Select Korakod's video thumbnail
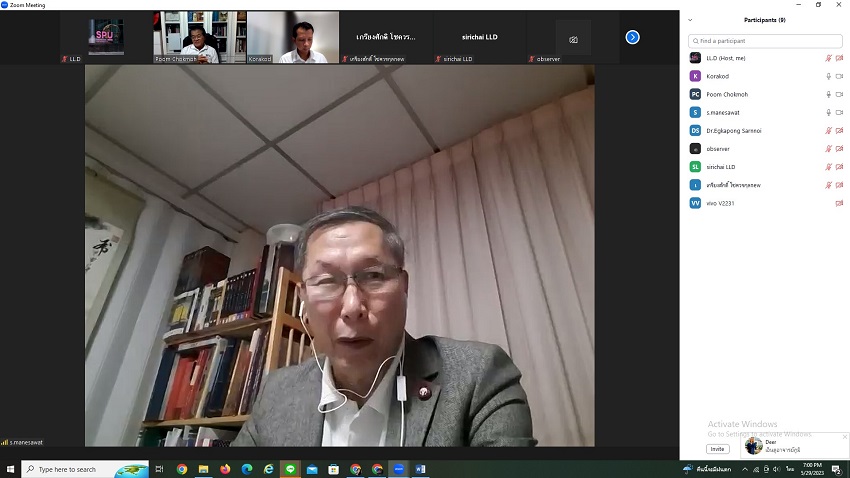850x478 pixels. coord(293,37)
